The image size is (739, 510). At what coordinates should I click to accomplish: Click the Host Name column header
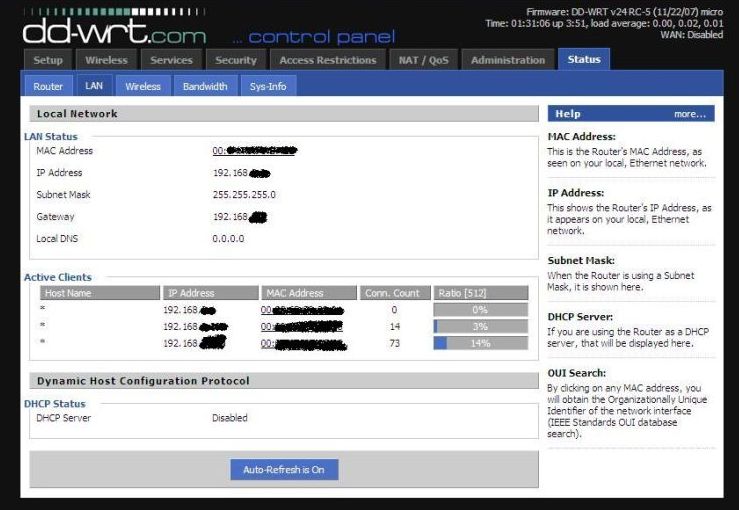100,293
